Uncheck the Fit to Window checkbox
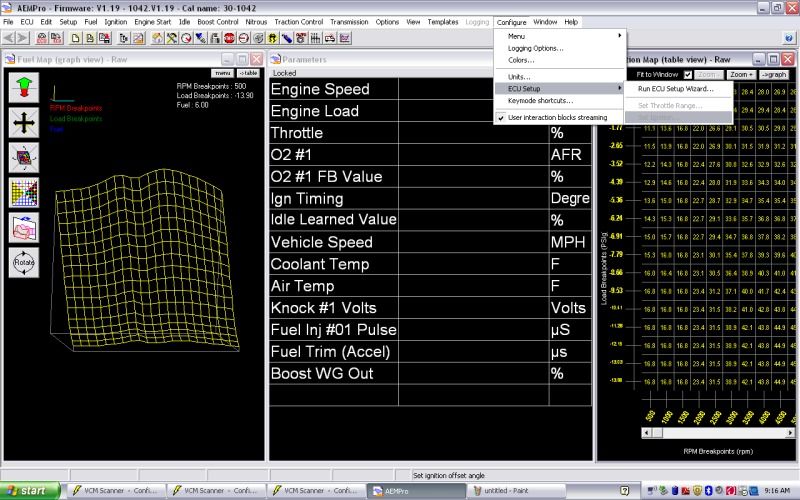The height and width of the screenshot is (500, 800). point(688,75)
